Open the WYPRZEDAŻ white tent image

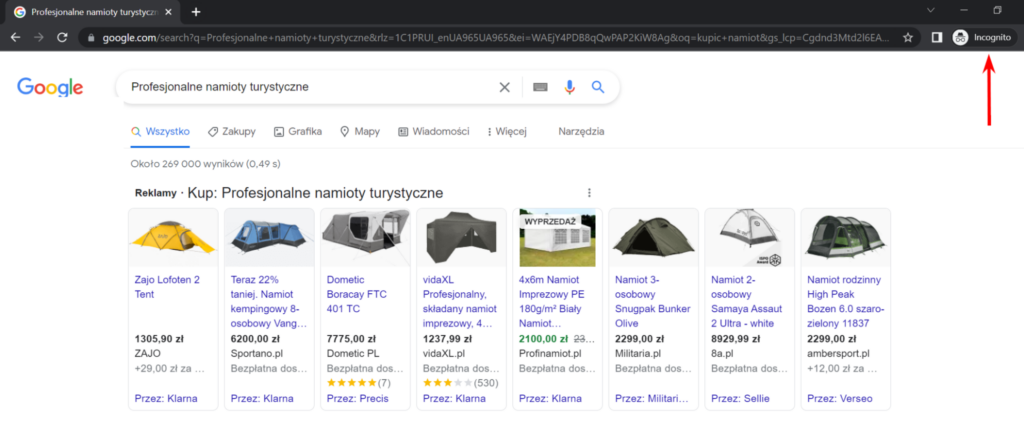557,238
